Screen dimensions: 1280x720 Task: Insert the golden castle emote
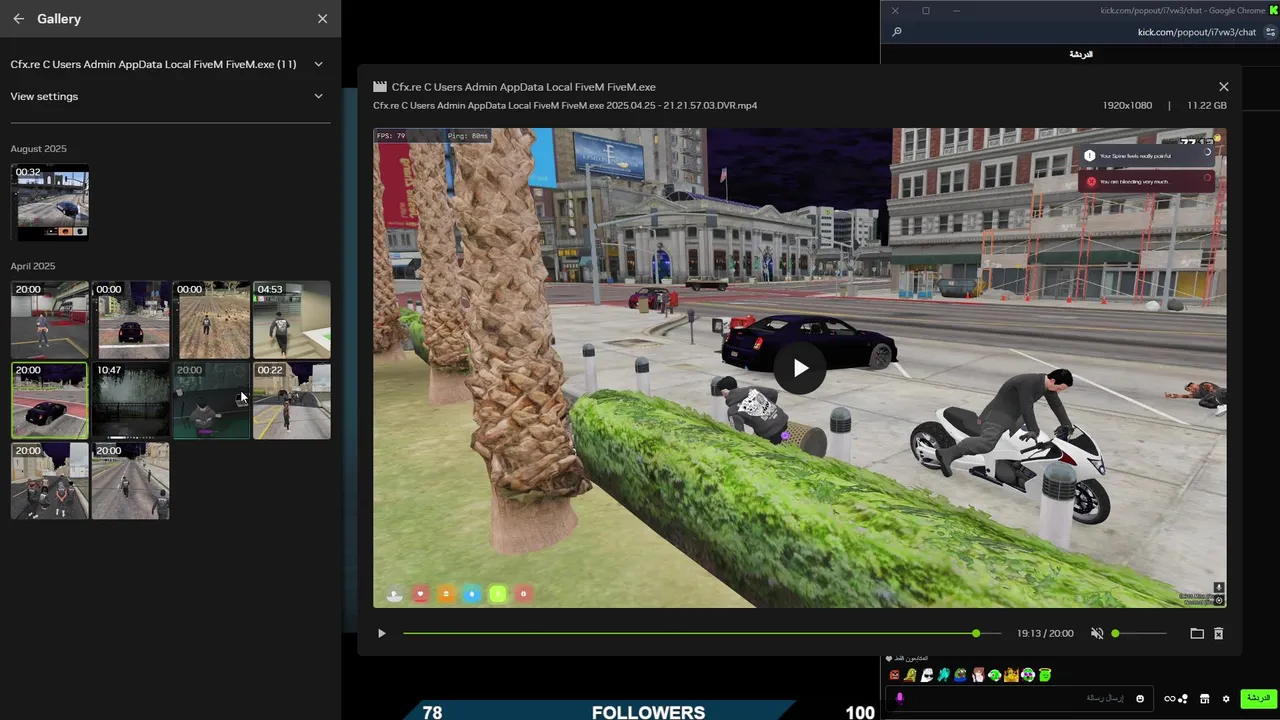coord(1011,675)
